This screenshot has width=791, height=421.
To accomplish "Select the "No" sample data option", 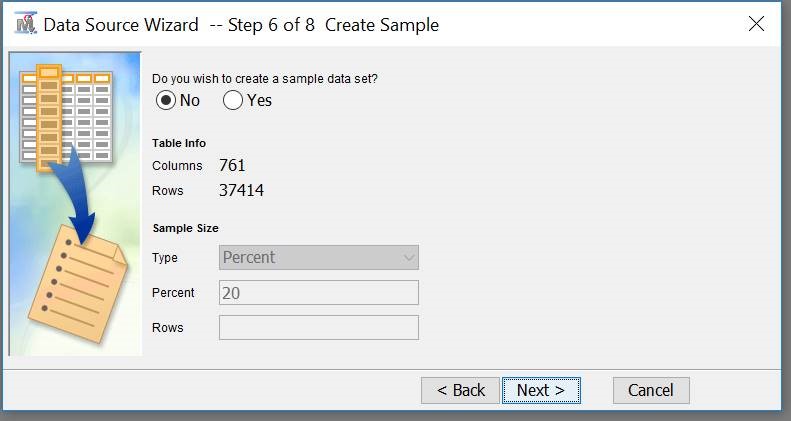I will [x=166, y=100].
